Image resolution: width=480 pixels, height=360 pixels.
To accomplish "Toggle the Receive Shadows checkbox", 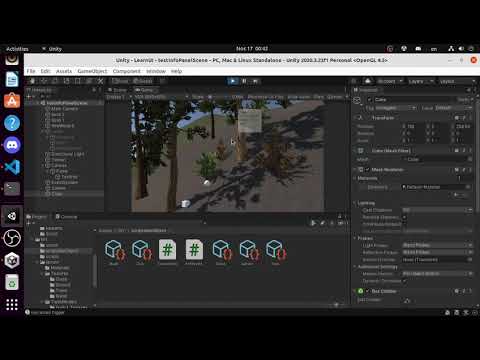I will tap(404, 217).
